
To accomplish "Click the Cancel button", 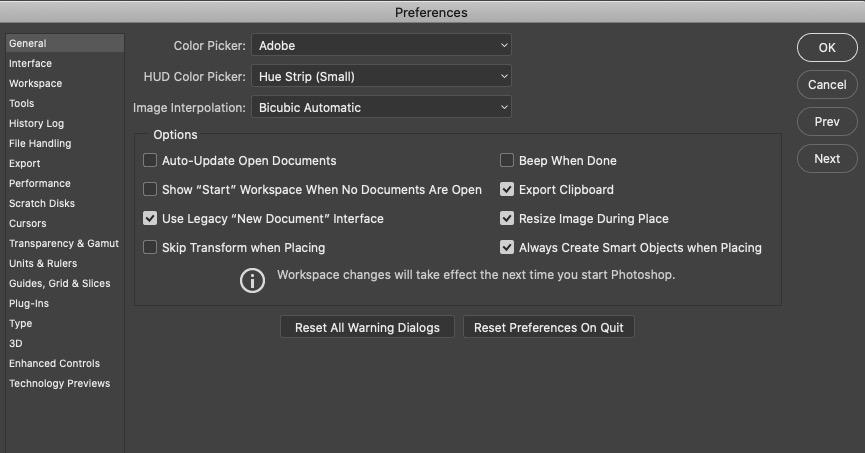I will [x=827, y=85].
